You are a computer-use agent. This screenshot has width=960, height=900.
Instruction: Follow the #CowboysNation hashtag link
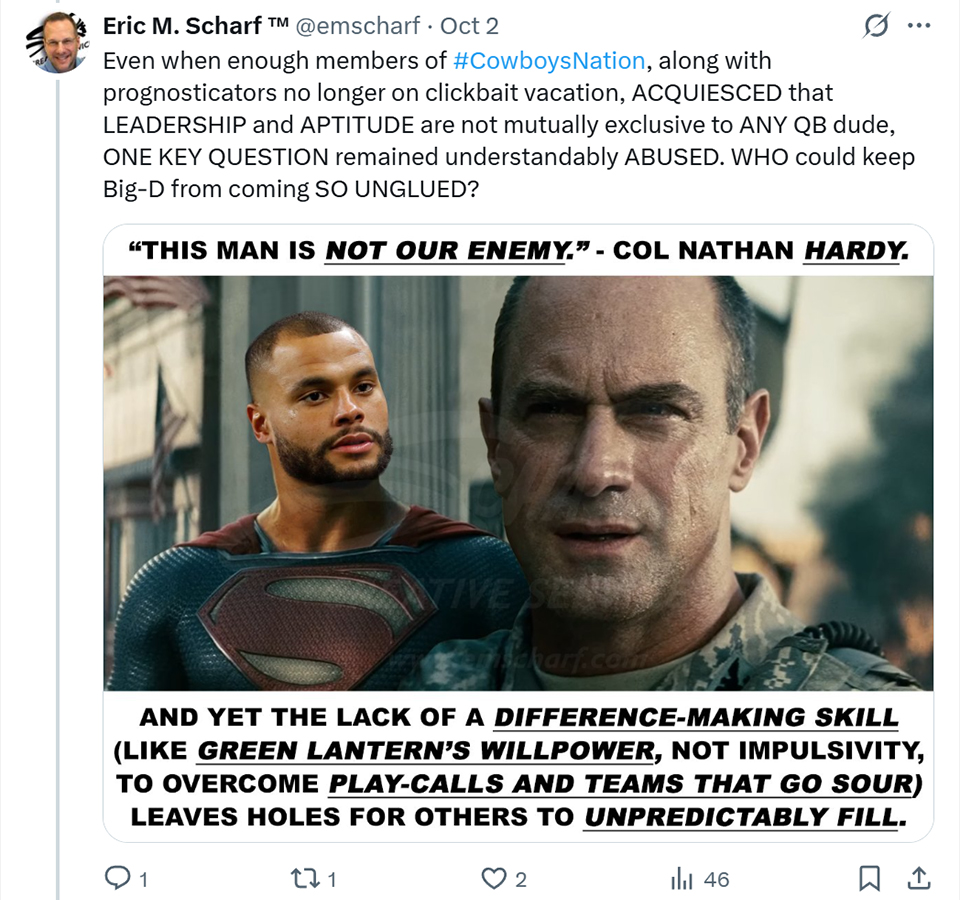tap(549, 60)
